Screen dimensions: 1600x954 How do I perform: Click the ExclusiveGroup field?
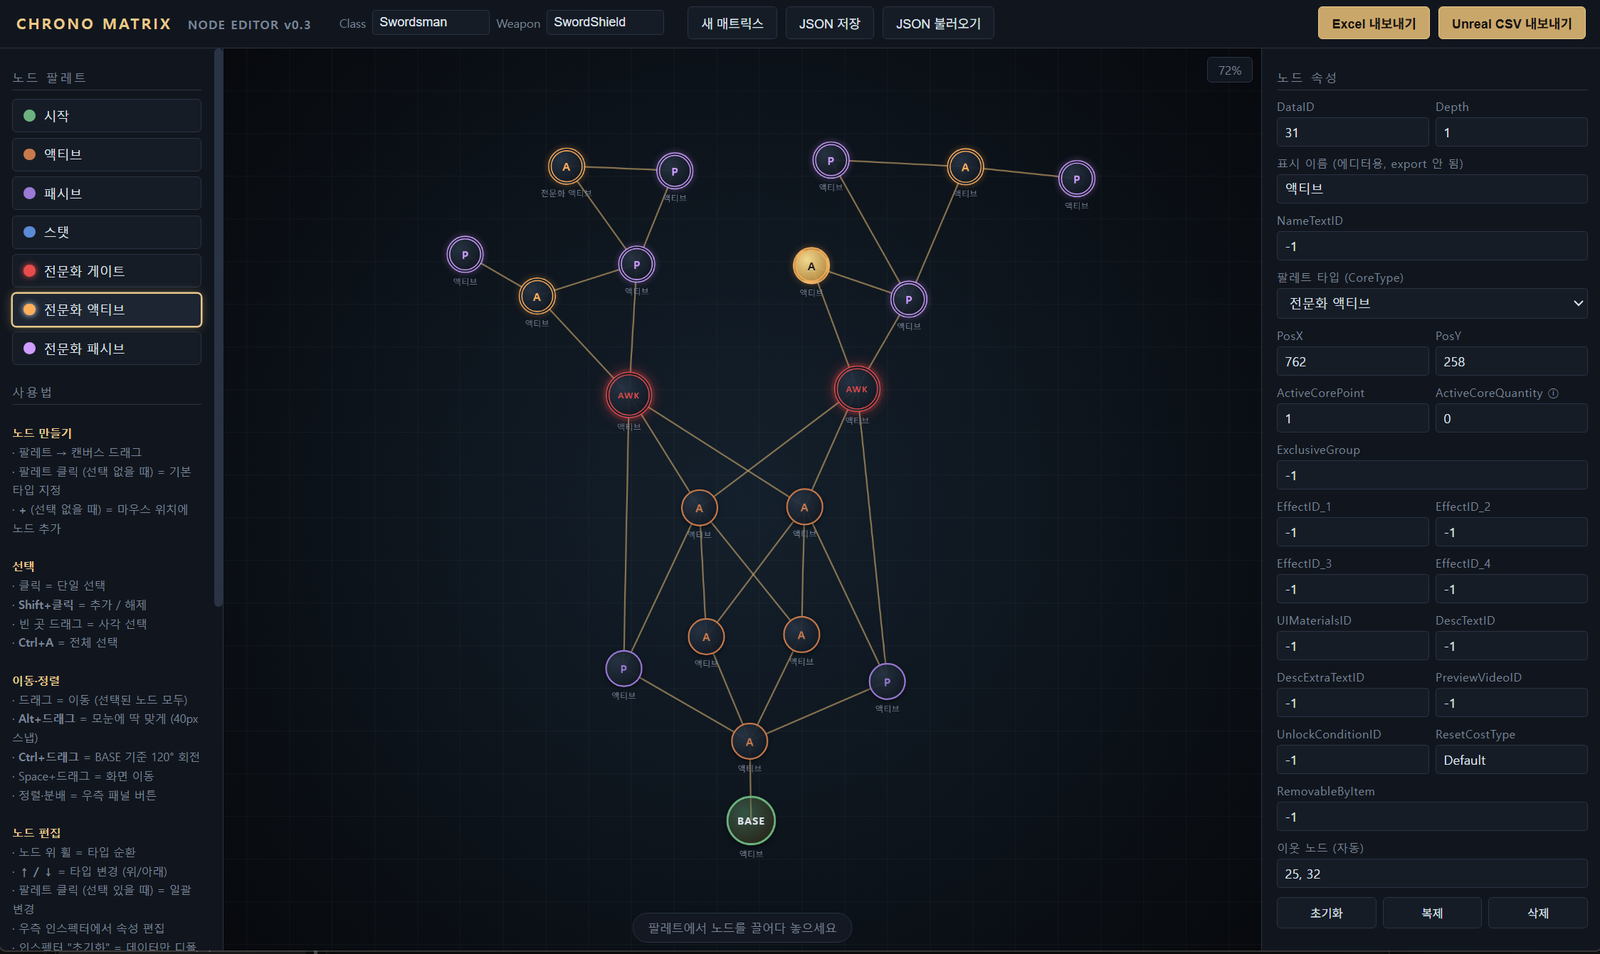pos(1432,475)
